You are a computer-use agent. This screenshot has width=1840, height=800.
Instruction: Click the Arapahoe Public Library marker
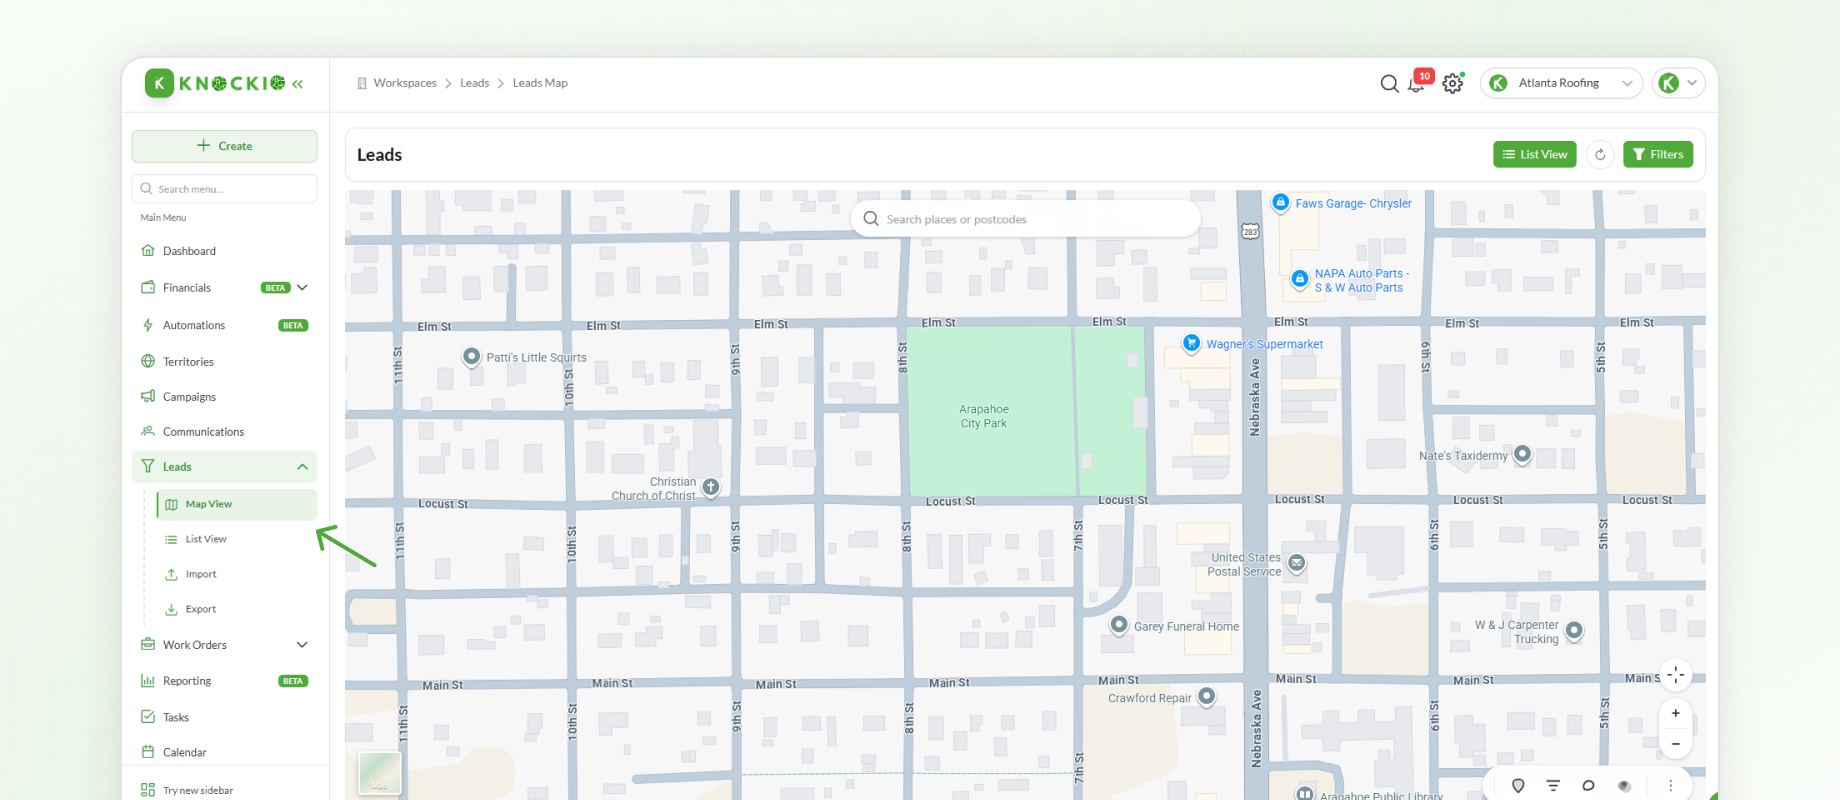click(x=1305, y=794)
